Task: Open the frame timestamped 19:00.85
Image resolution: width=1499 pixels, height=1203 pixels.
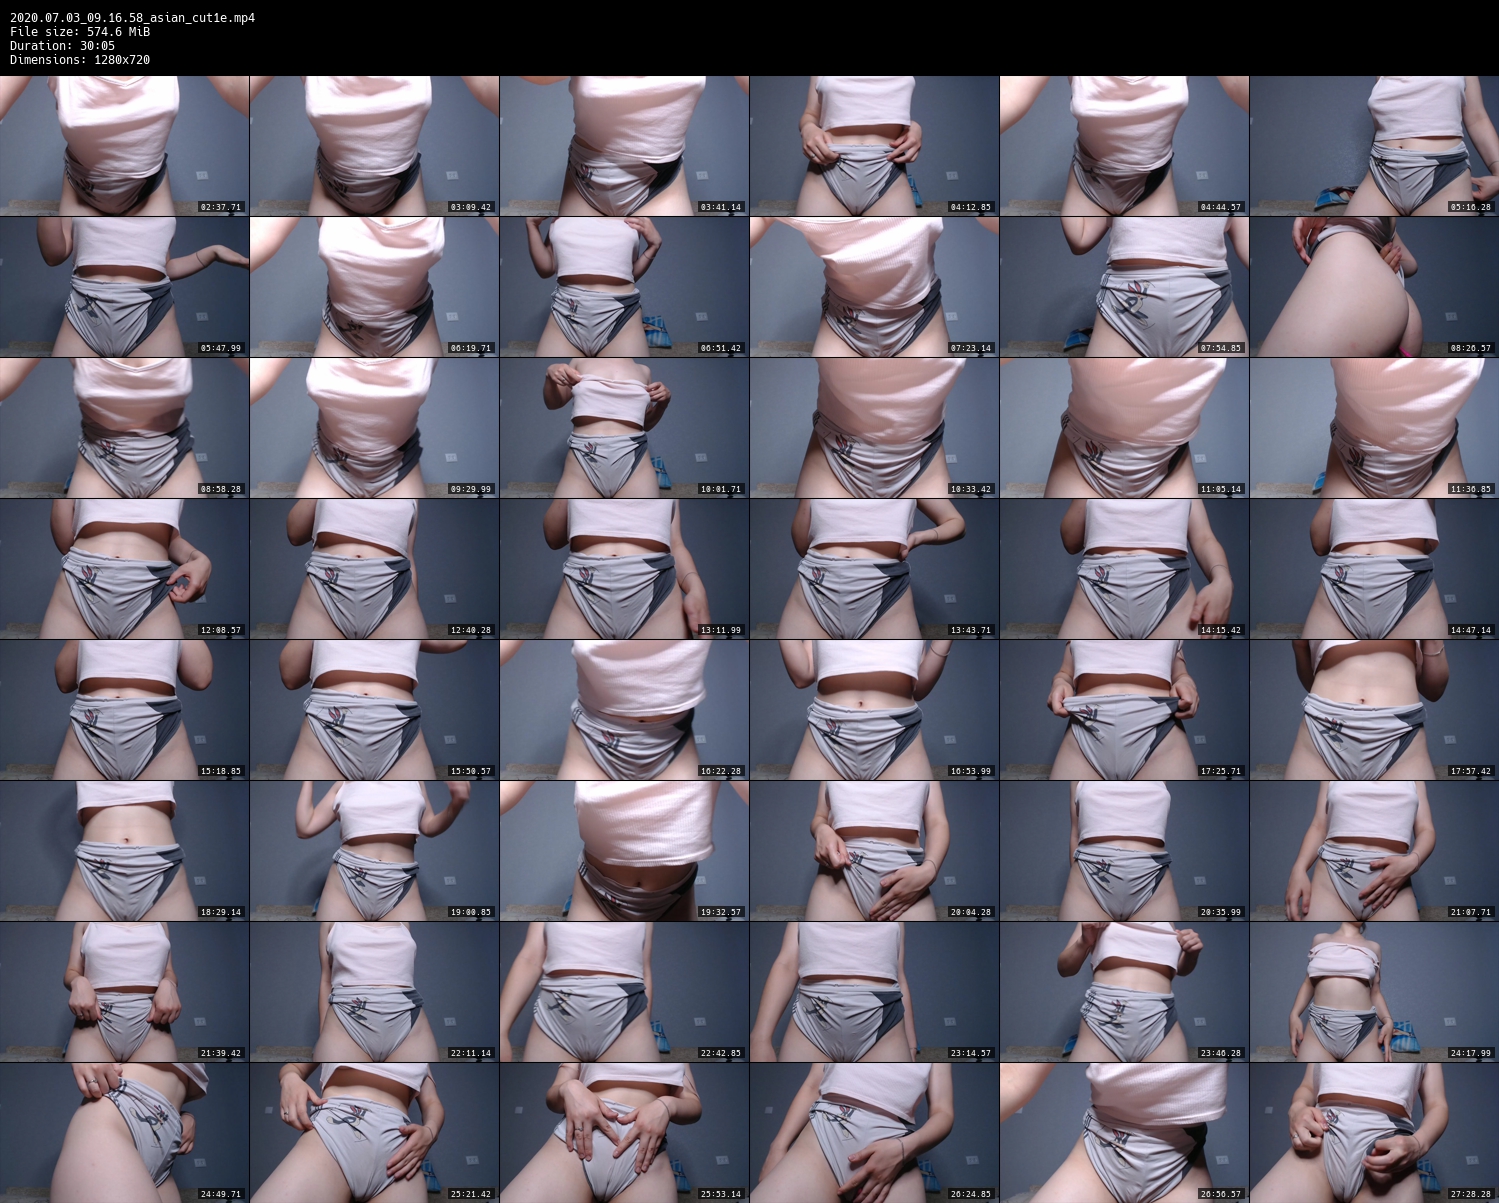Action: click(374, 851)
